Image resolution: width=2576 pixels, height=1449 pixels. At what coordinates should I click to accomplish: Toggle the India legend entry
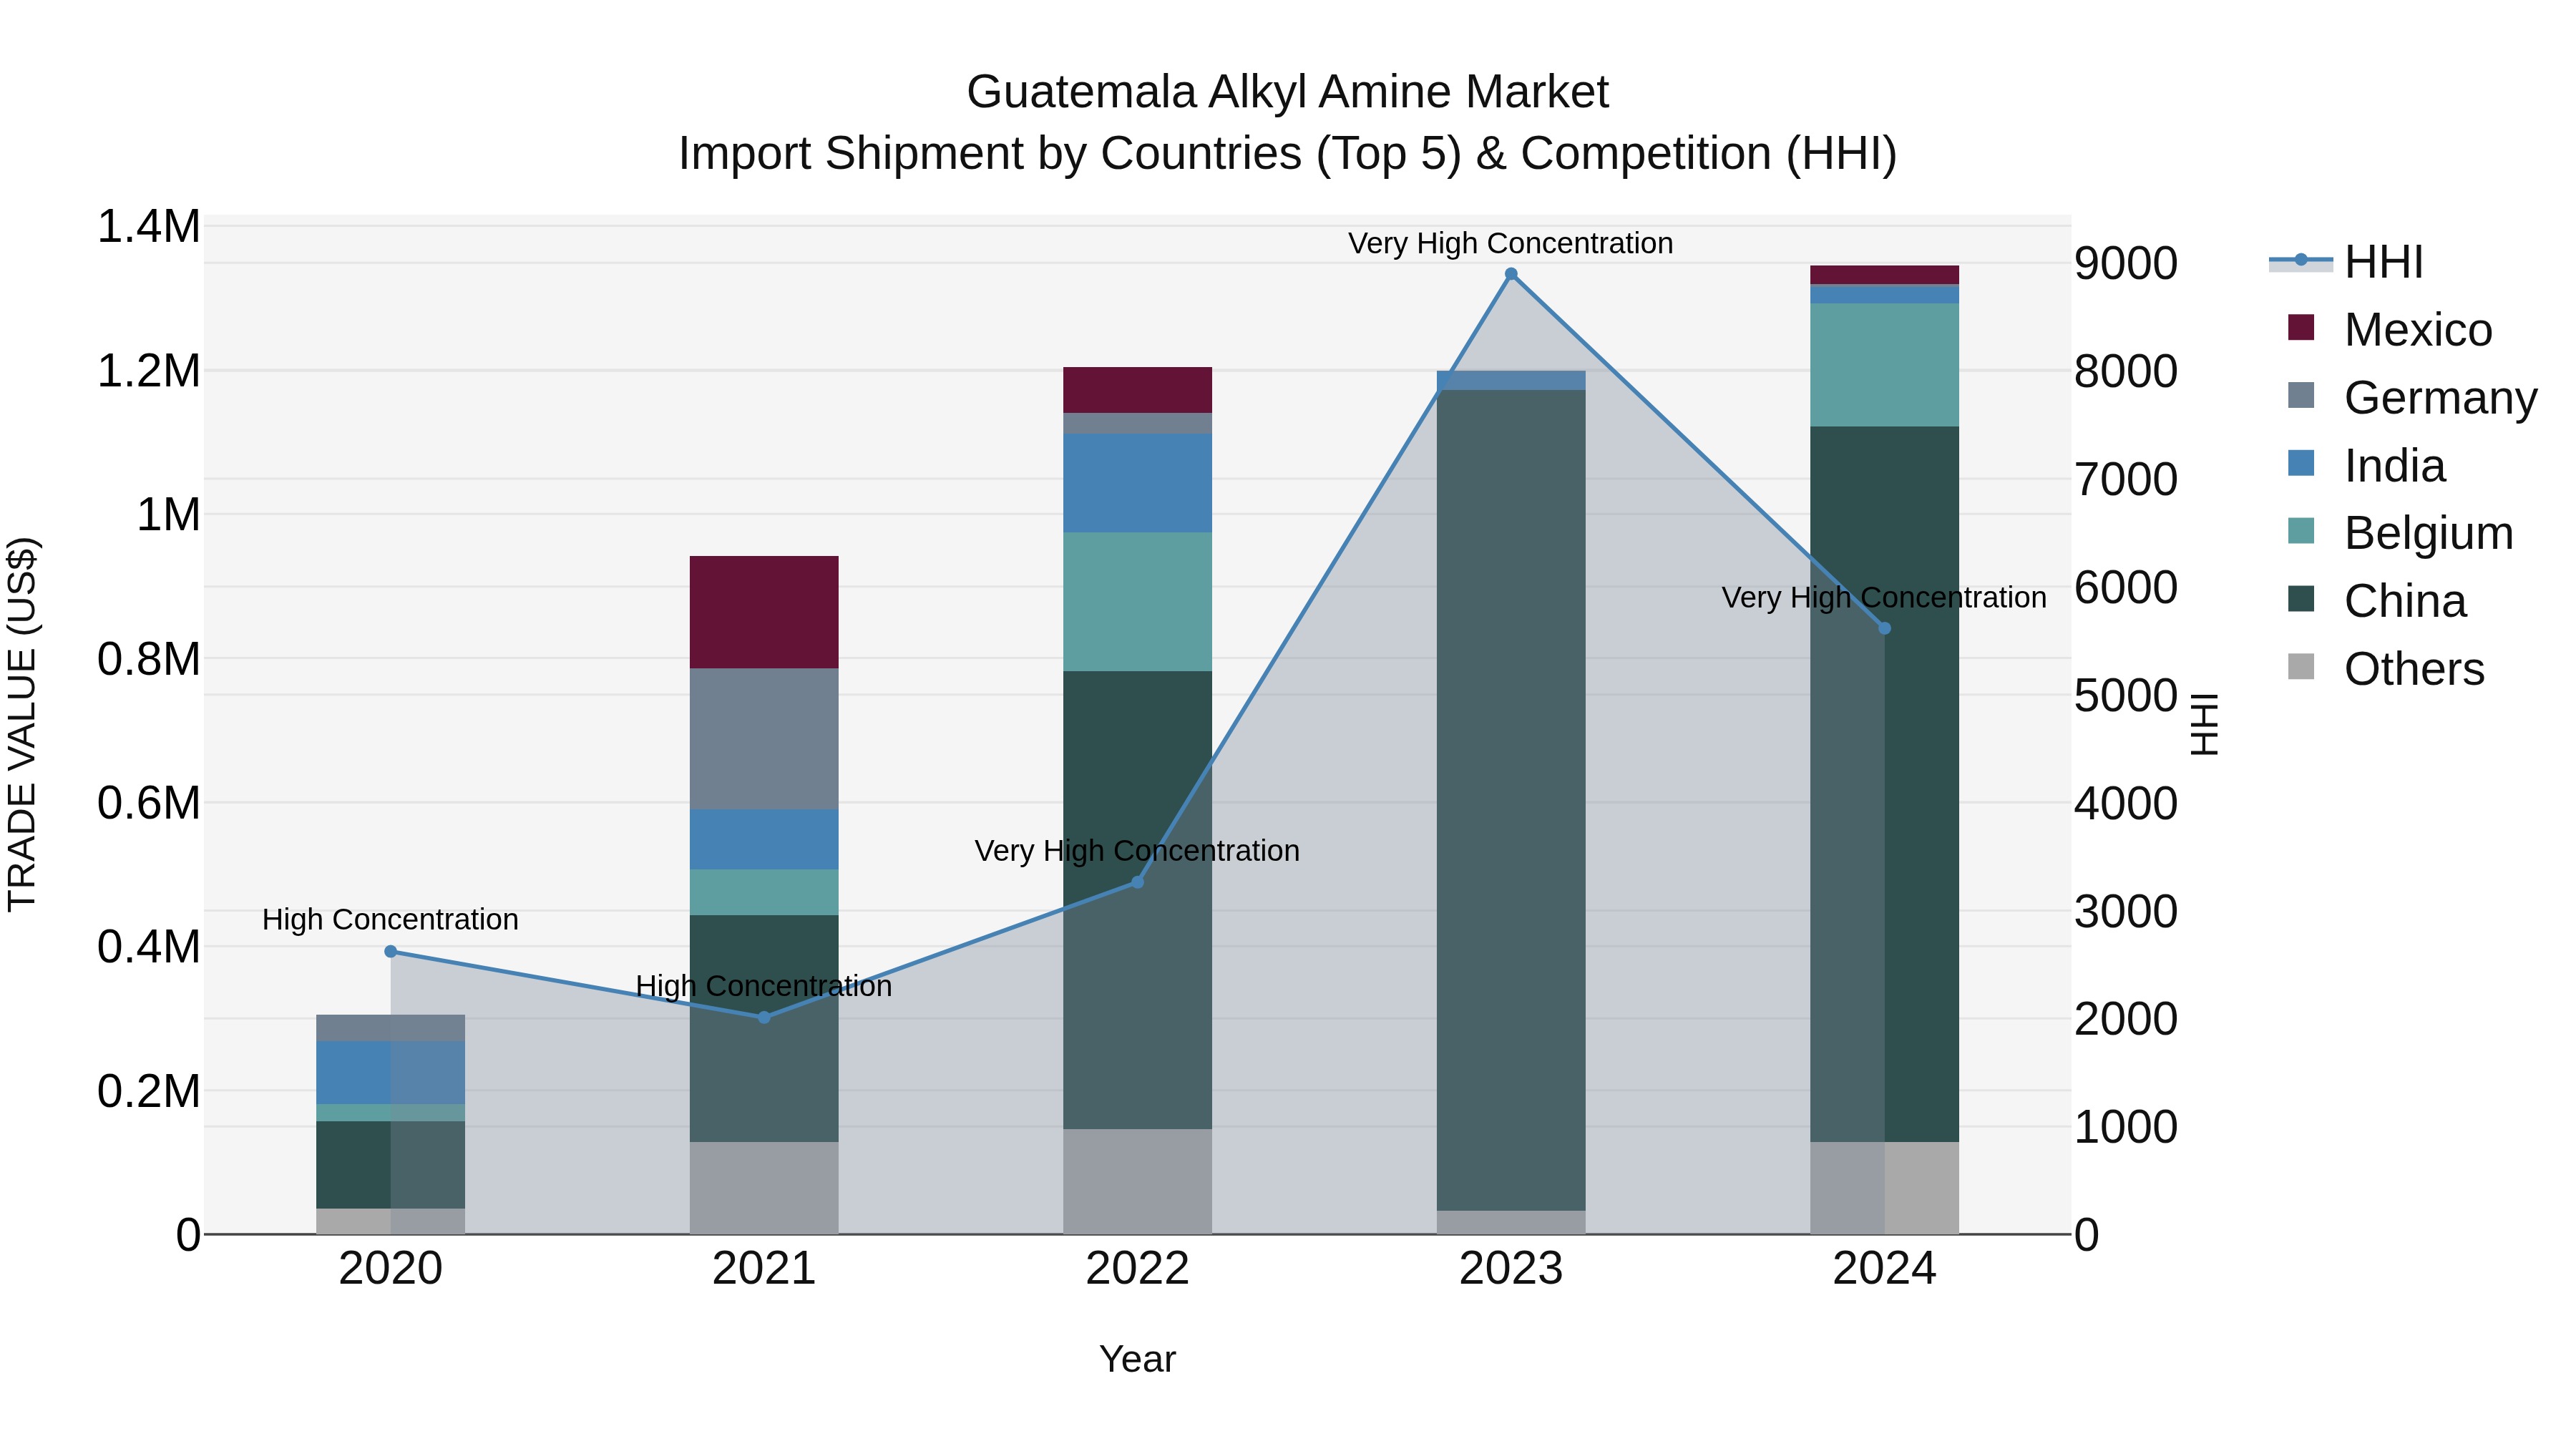pyautogui.click(x=2366, y=465)
